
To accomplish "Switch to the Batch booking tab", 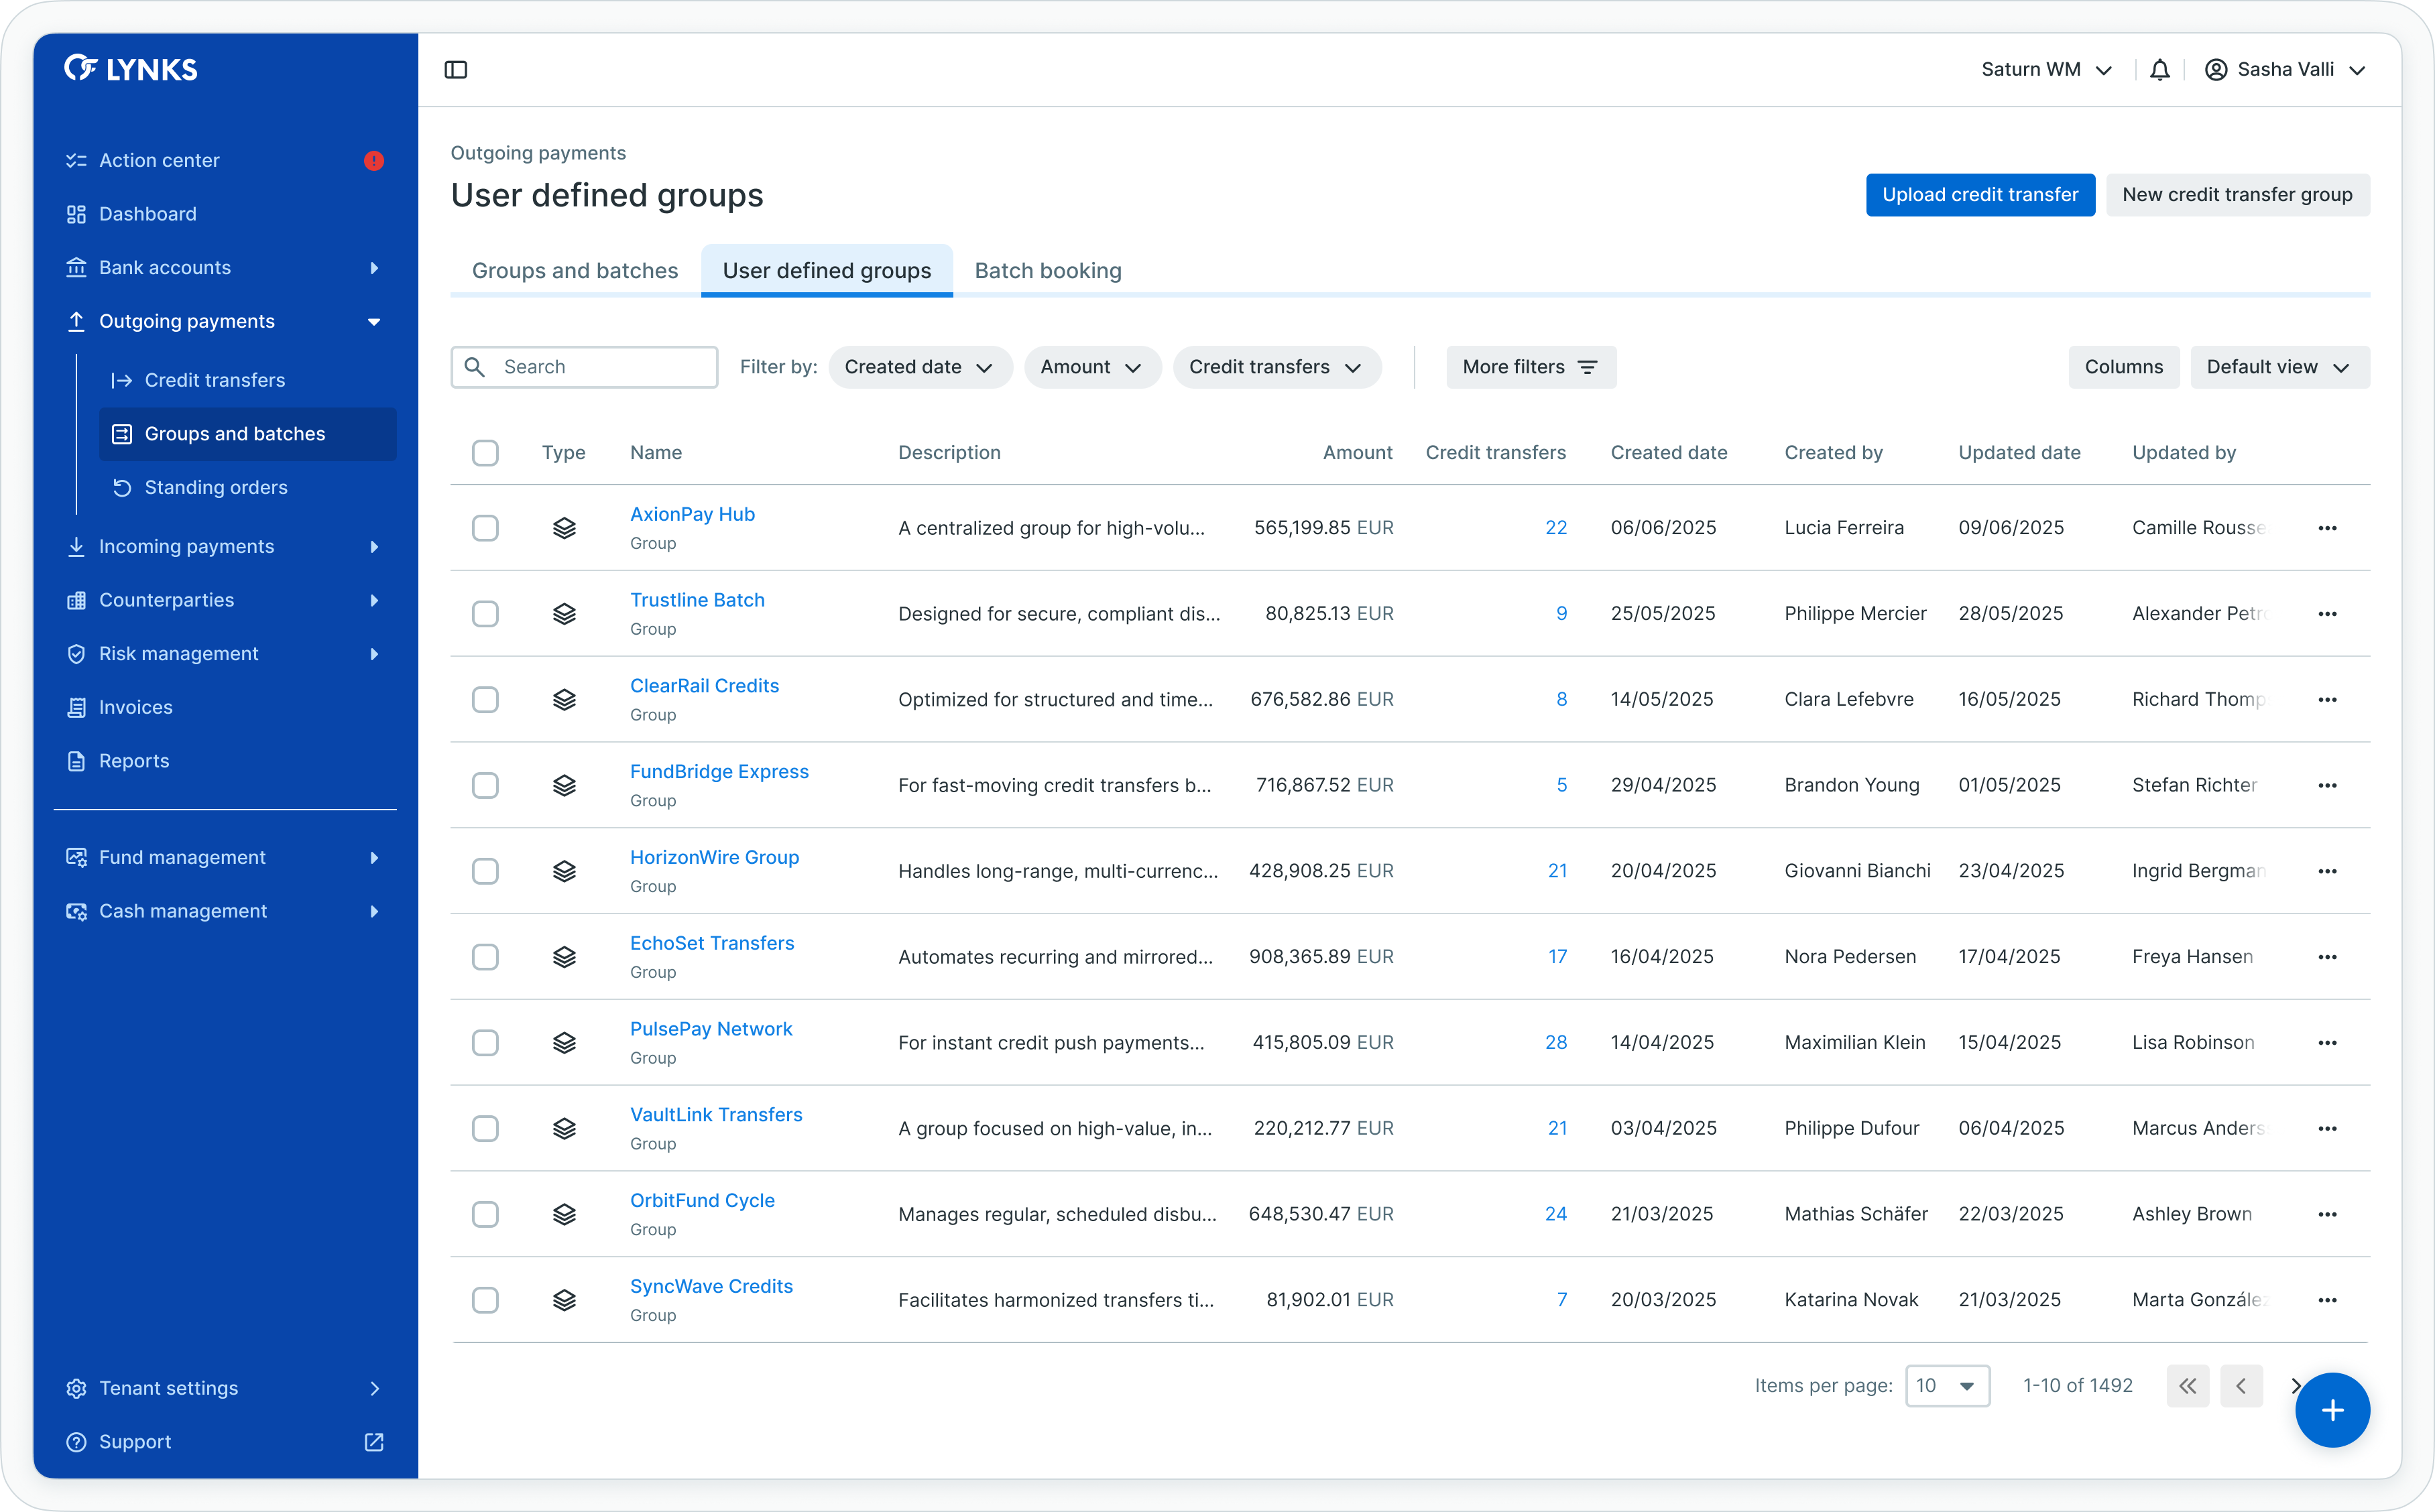I will [x=1047, y=271].
